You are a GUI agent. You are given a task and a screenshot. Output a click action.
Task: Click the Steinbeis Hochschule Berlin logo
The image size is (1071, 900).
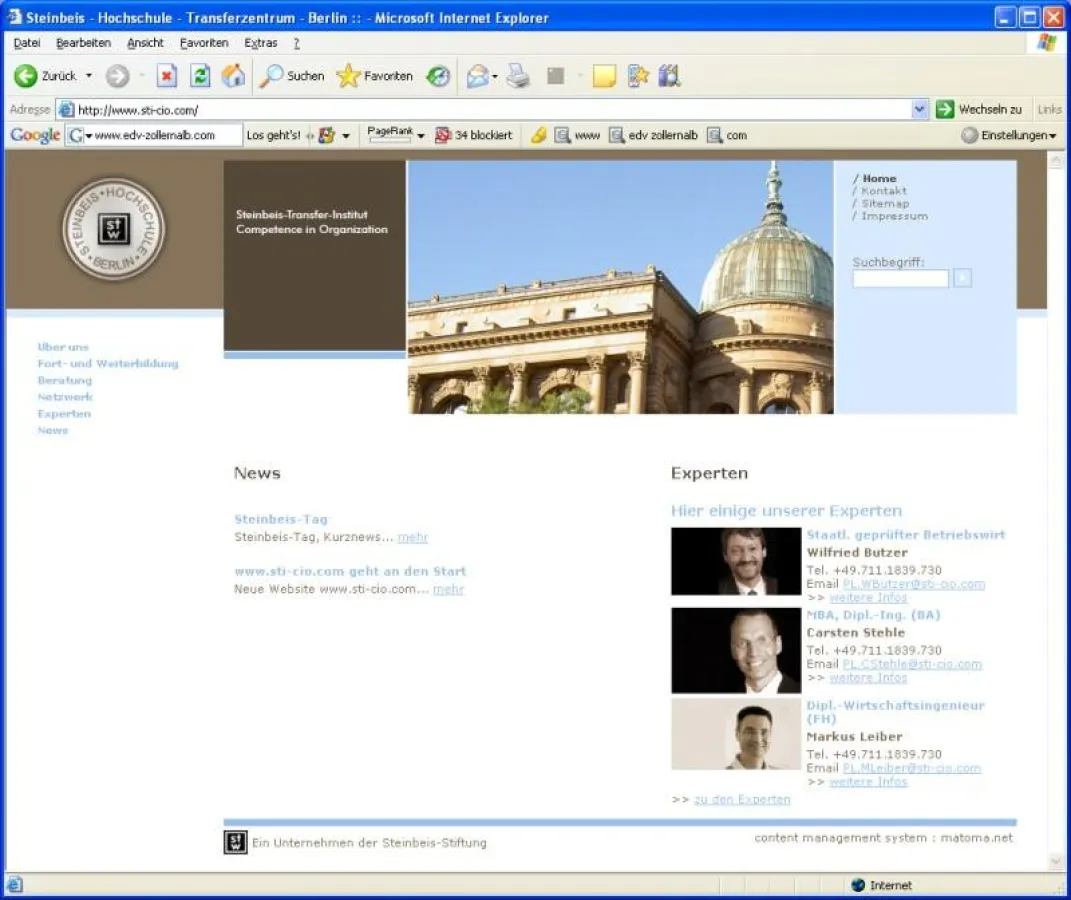point(112,228)
